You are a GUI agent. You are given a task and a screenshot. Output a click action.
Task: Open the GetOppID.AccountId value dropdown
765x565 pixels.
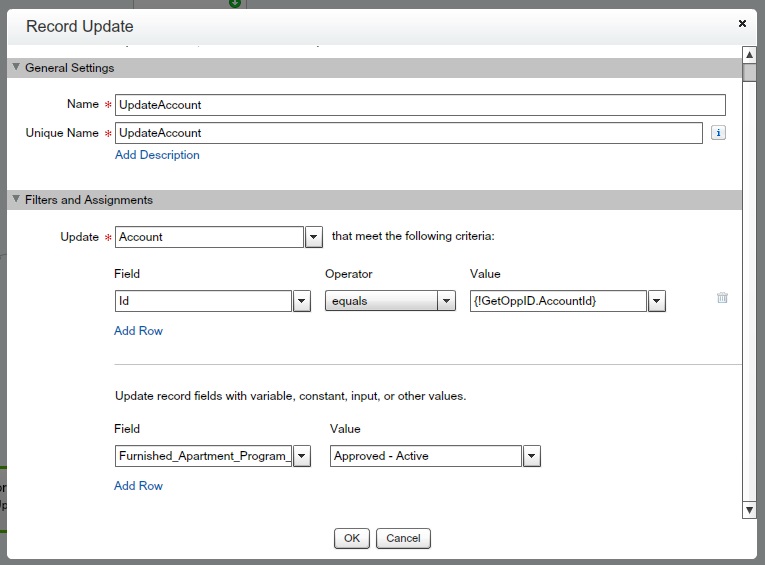pyautogui.click(x=657, y=301)
